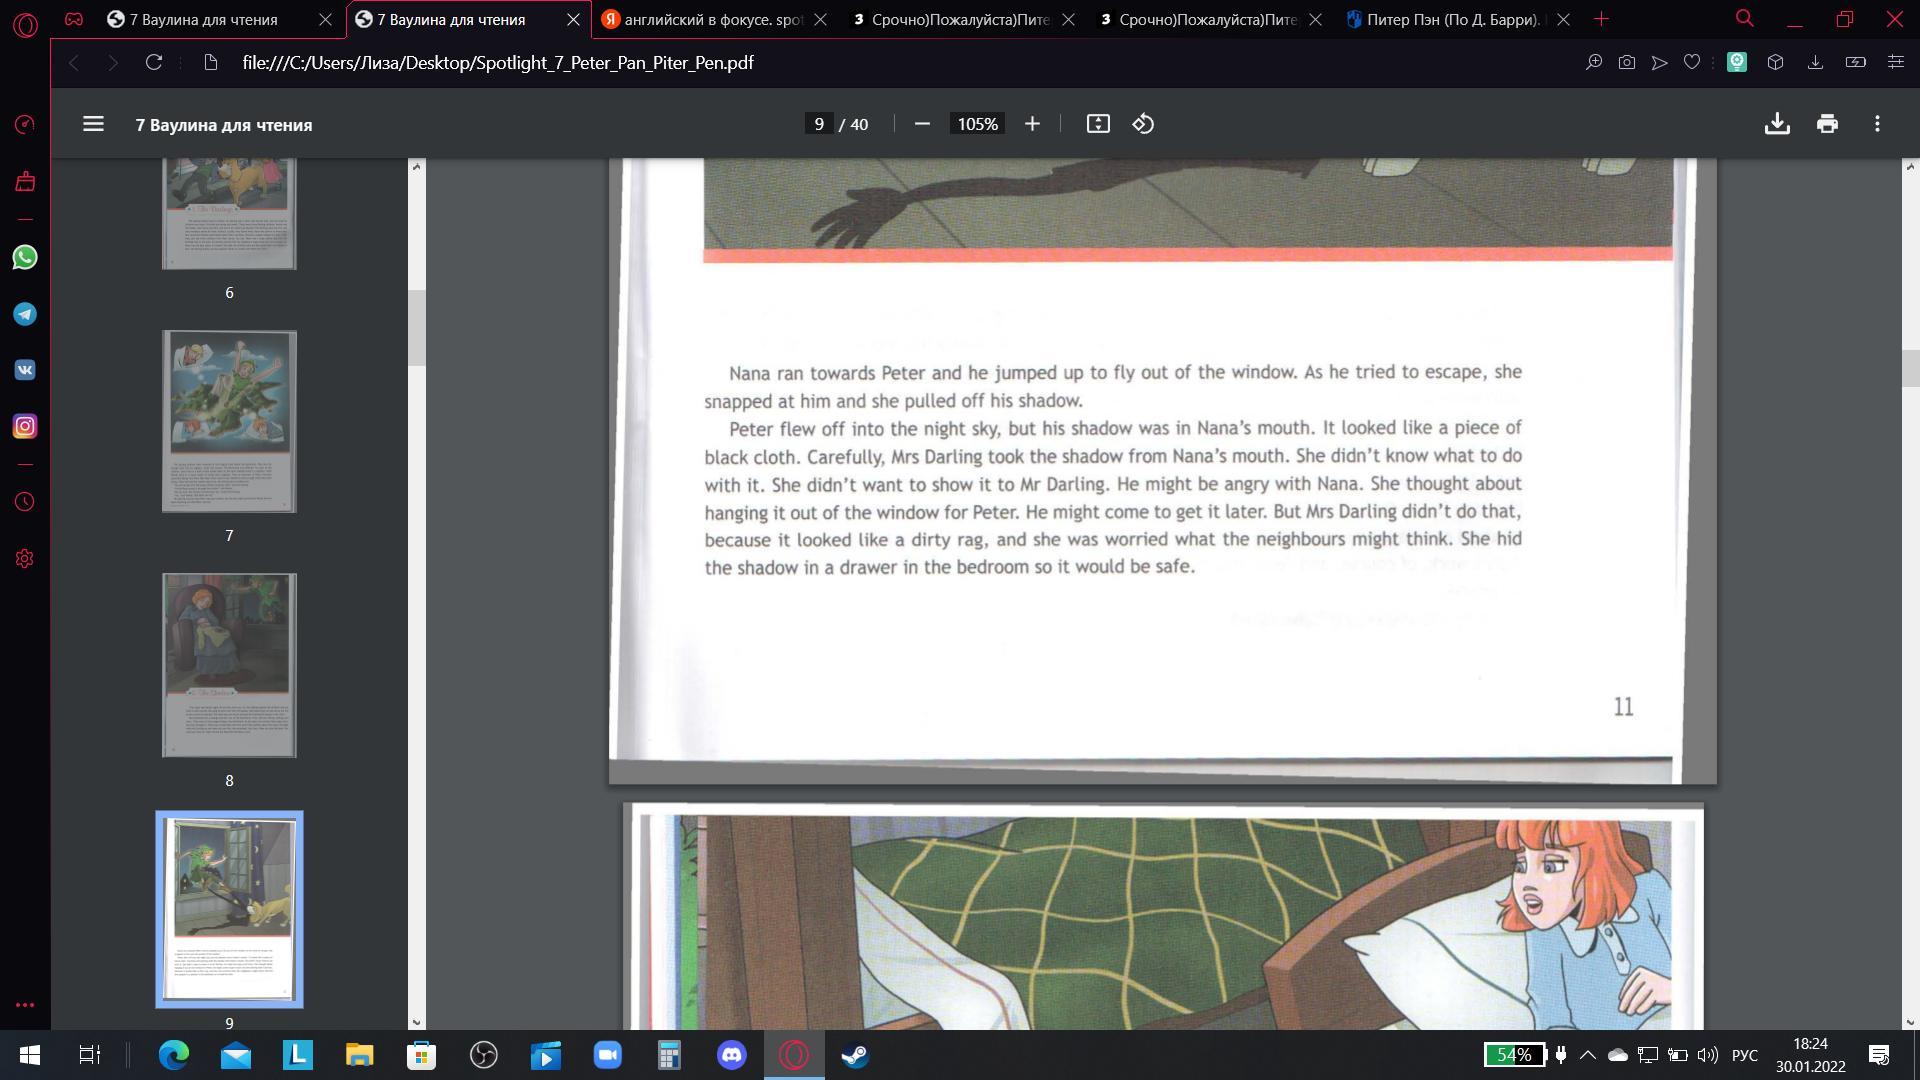The image size is (1920, 1080).
Task: Select page 8 thumbnail
Action: point(229,665)
